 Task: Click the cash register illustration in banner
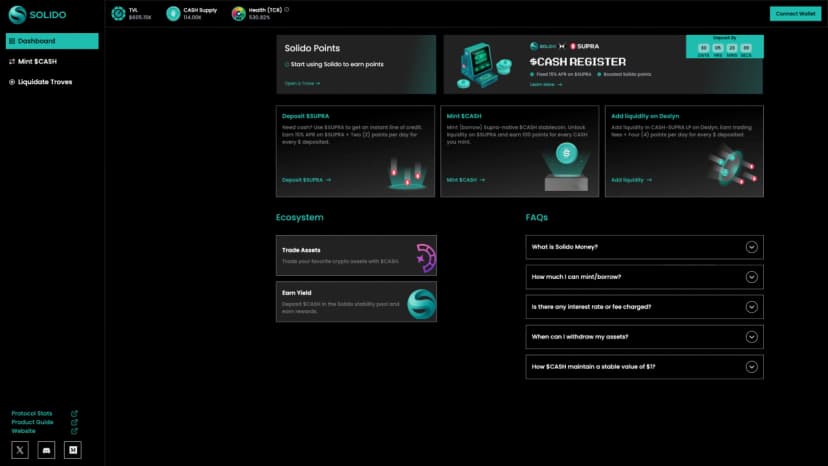click(484, 66)
